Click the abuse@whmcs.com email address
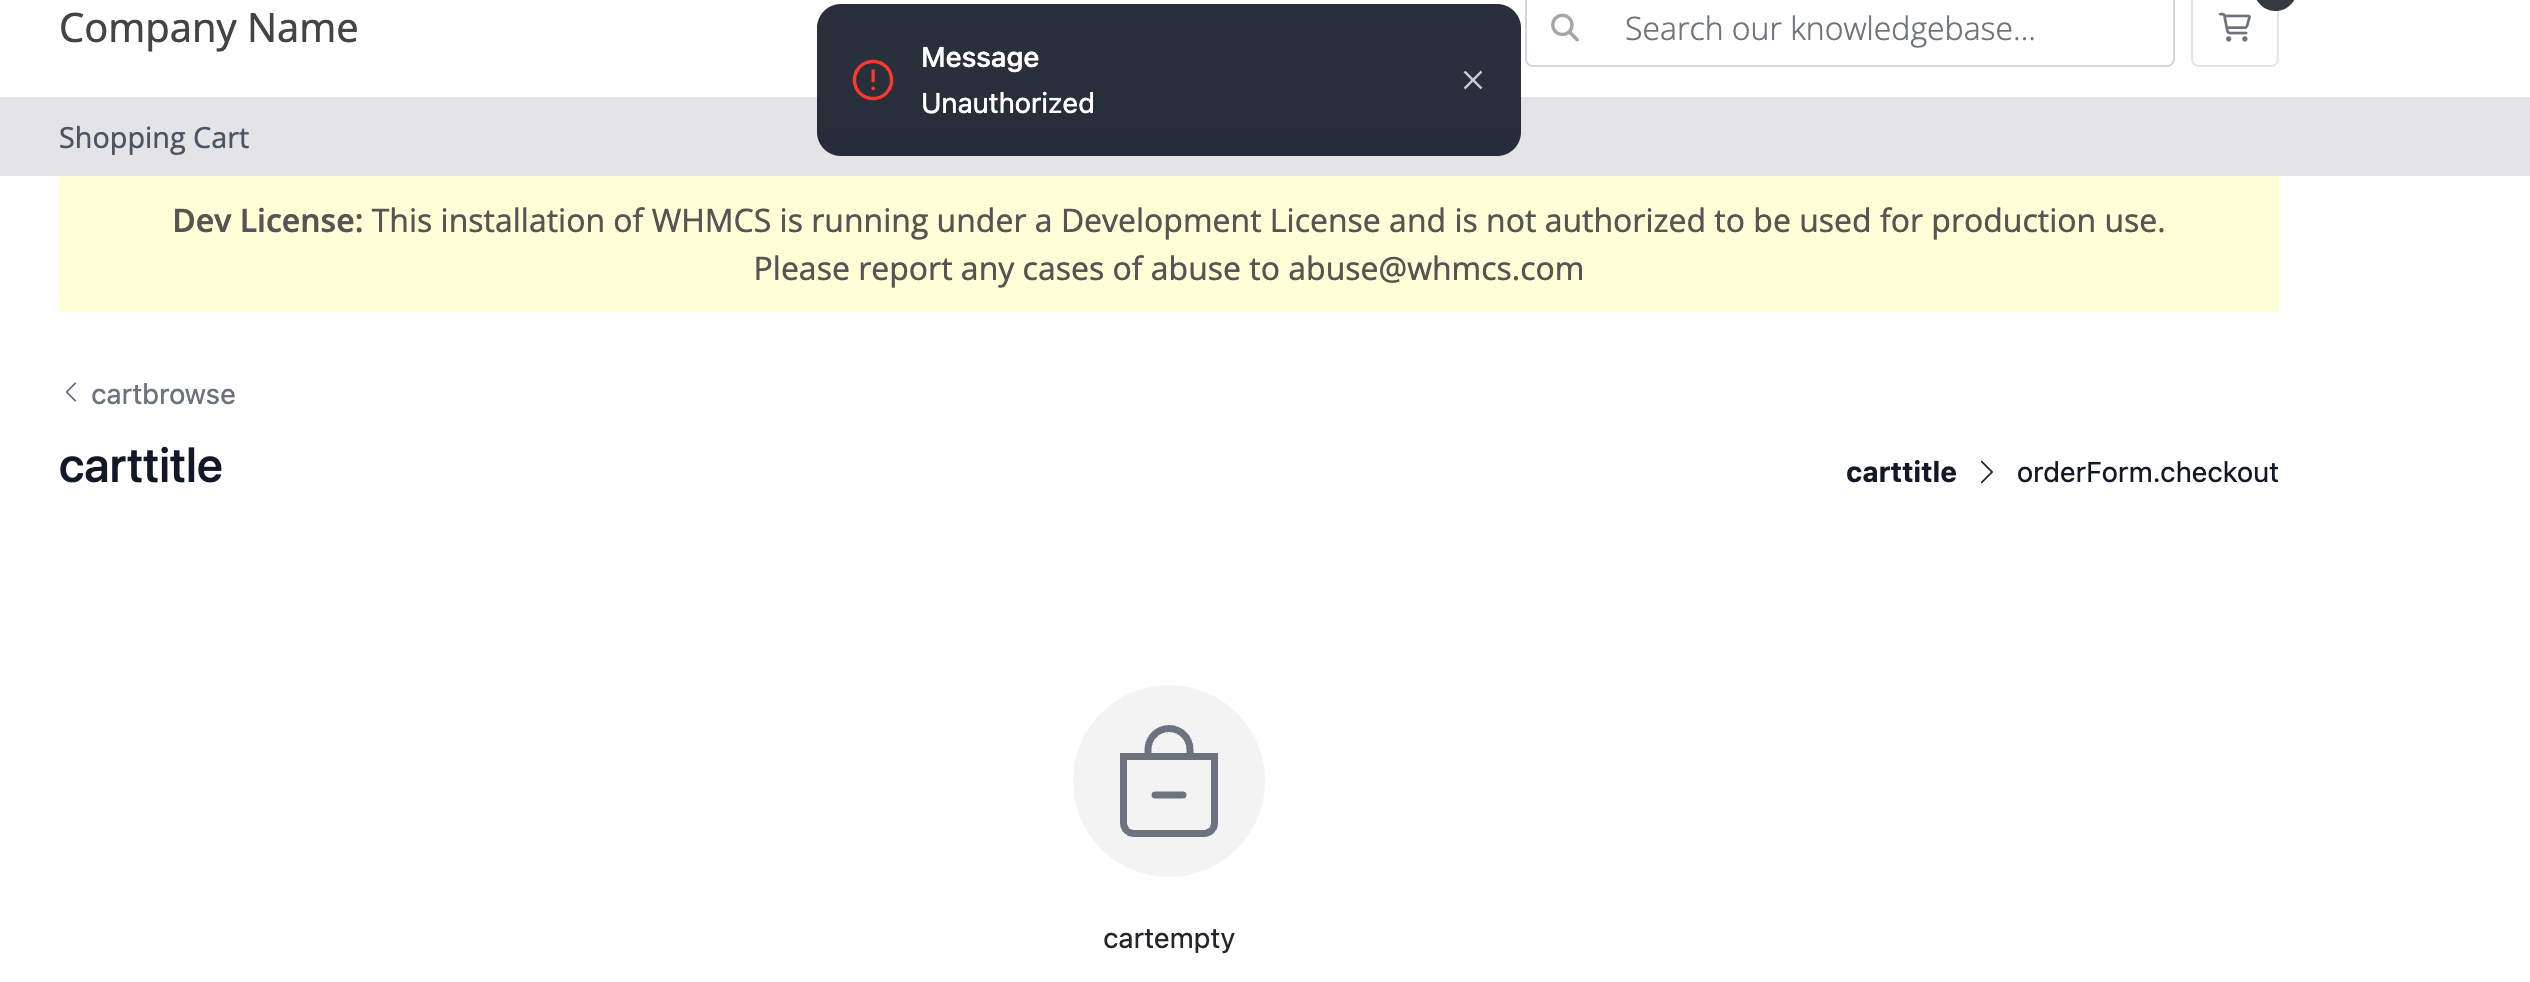The height and width of the screenshot is (982, 2530). (x=1435, y=269)
